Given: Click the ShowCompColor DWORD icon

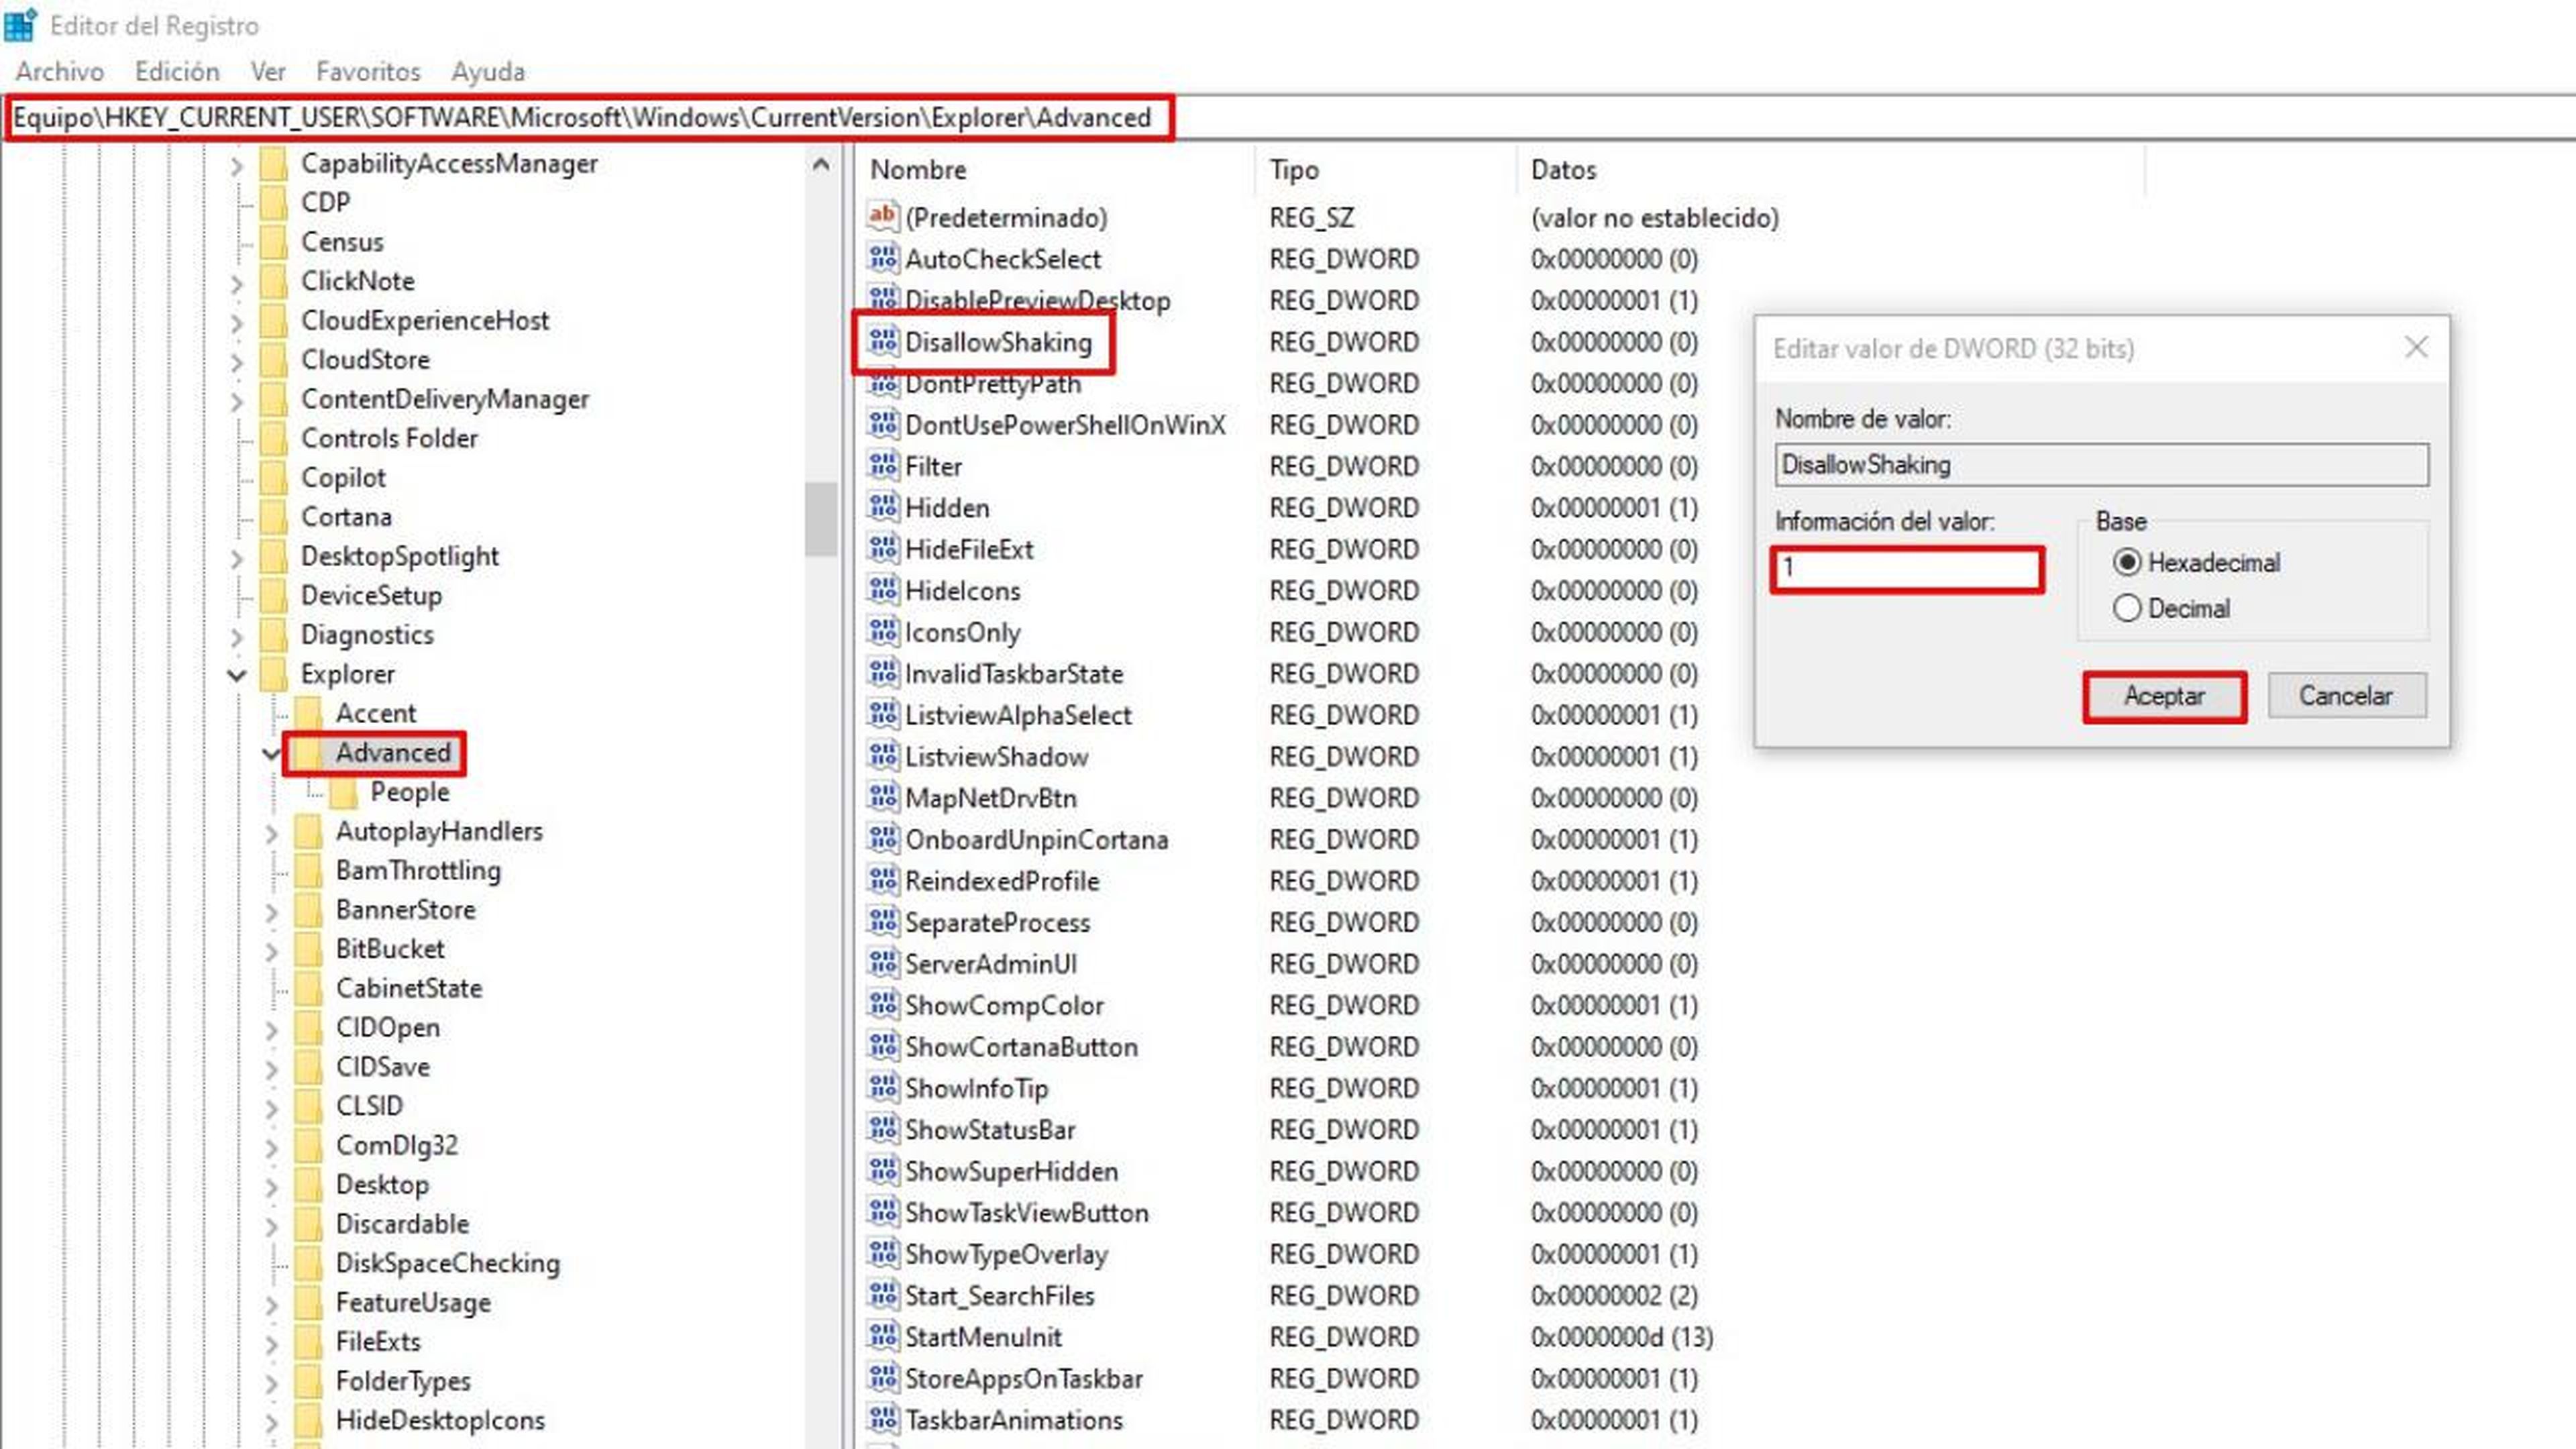Looking at the screenshot, I should coord(882,1004).
